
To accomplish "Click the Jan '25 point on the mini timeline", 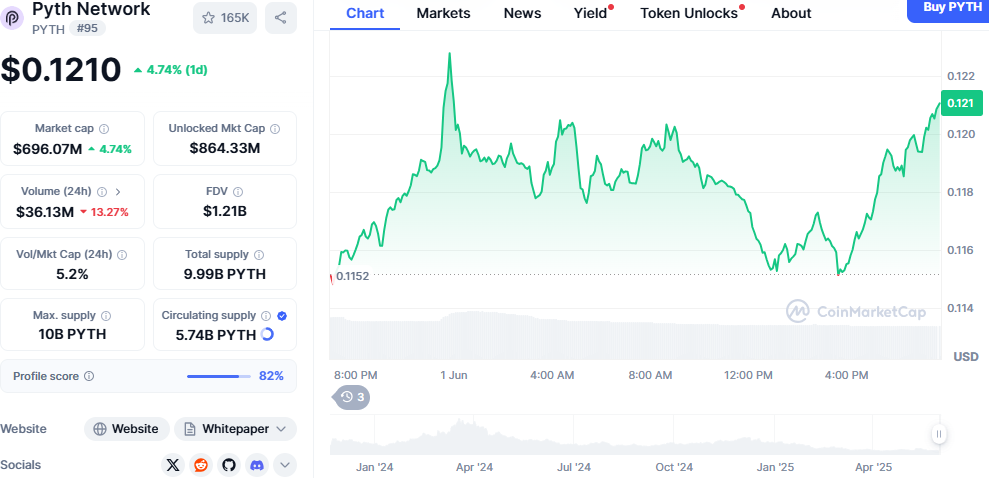I will [775, 467].
